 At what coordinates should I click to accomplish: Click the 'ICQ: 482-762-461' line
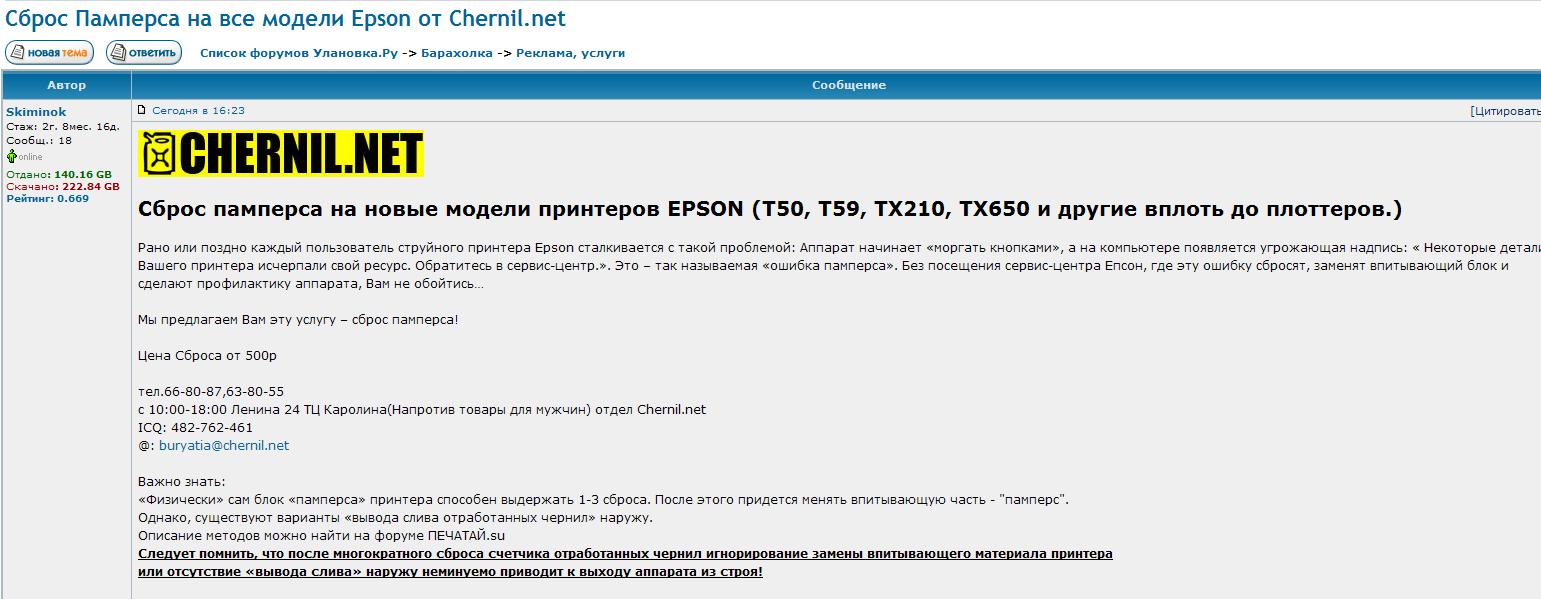click(x=195, y=427)
